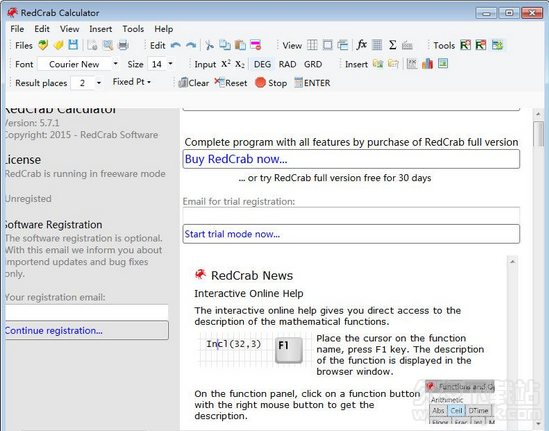Screen dimensions: 549x431
Task: Undo the last action with blue arrow
Action: [x=175, y=45]
